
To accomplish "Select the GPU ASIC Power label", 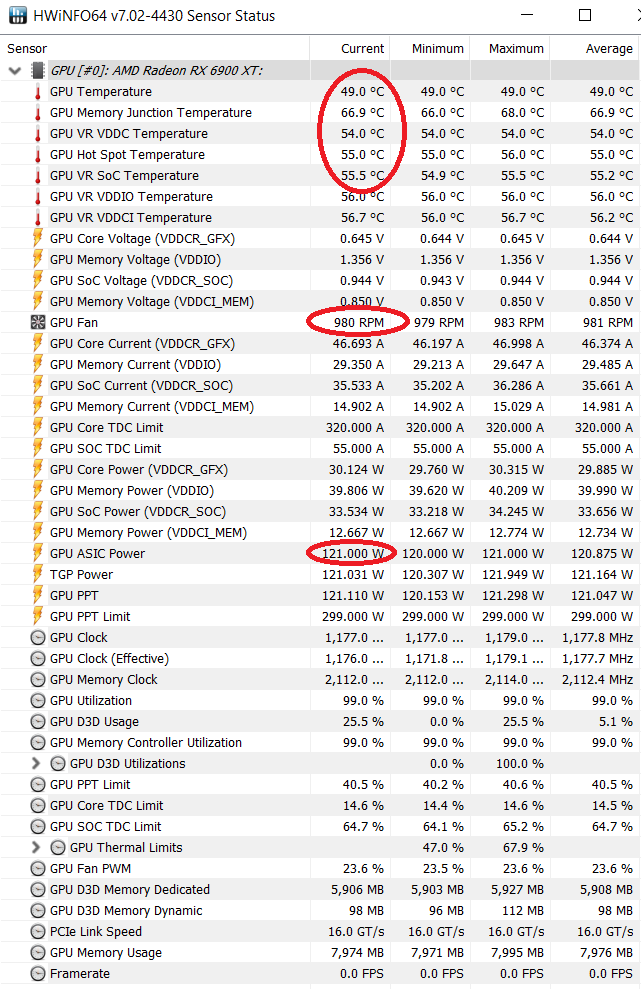I will coord(97,553).
